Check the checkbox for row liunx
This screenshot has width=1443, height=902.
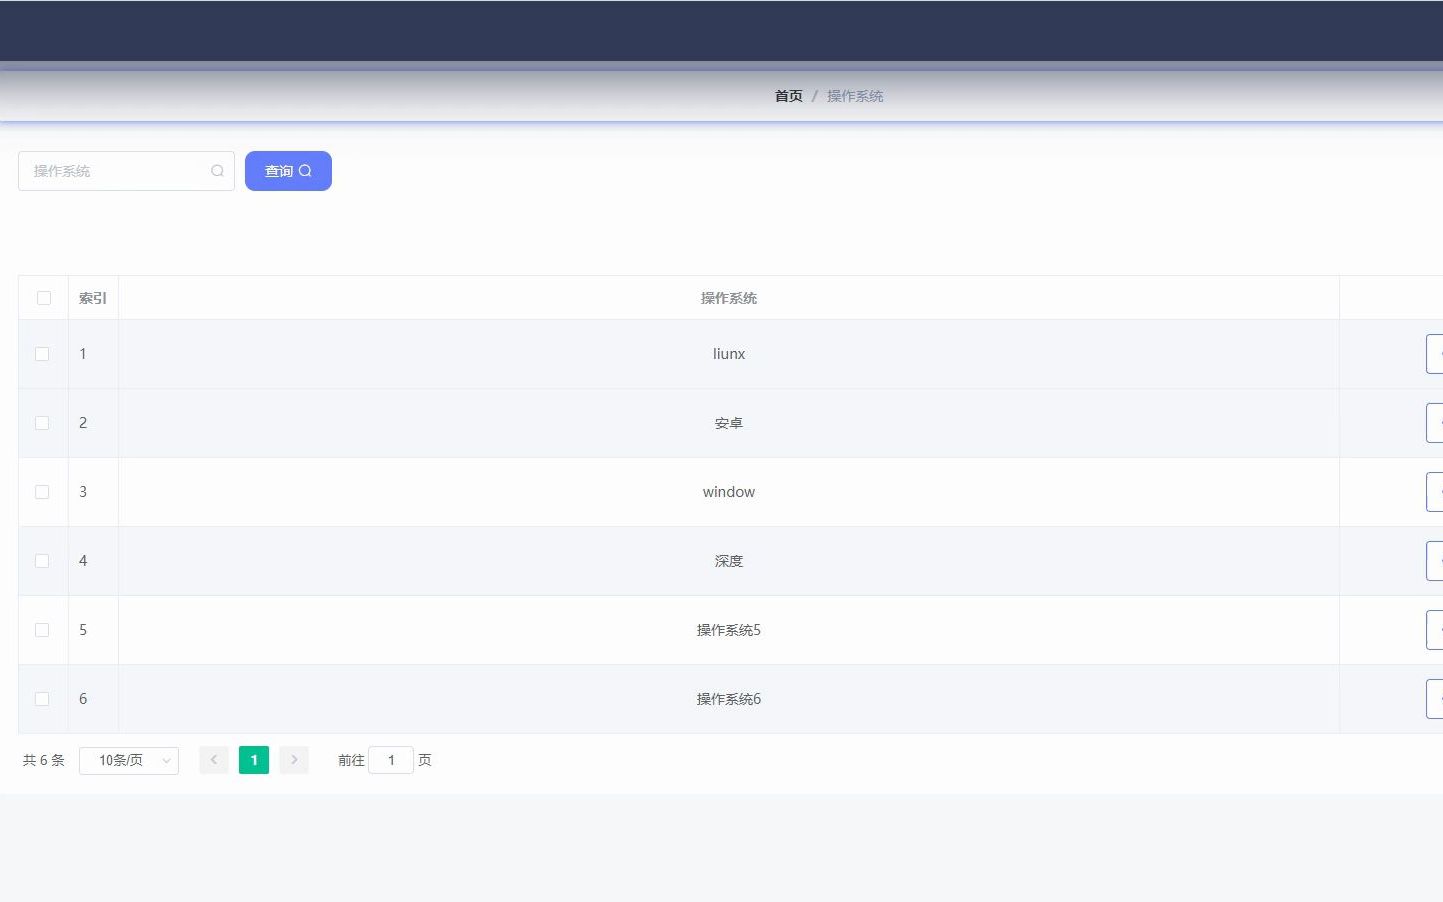(42, 354)
